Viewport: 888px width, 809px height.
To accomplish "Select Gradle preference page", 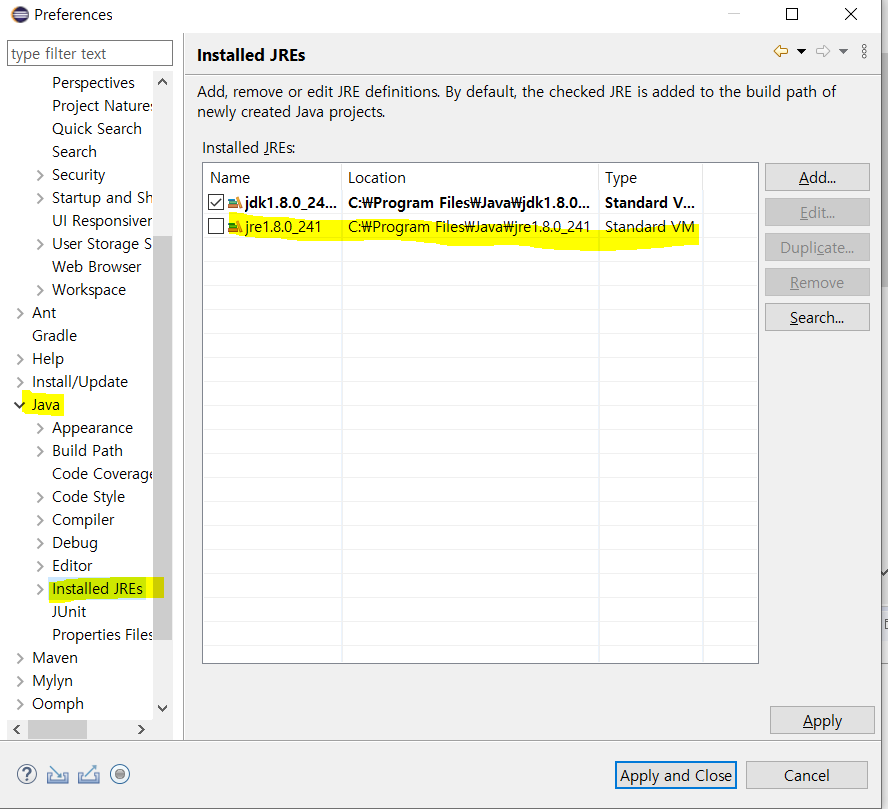I will tap(54, 336).
